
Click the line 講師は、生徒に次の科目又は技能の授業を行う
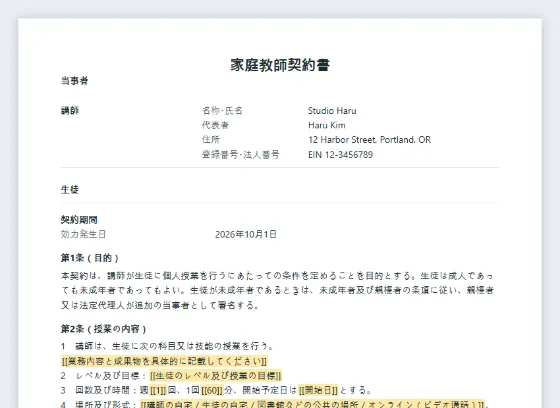(x=168, y=346)
